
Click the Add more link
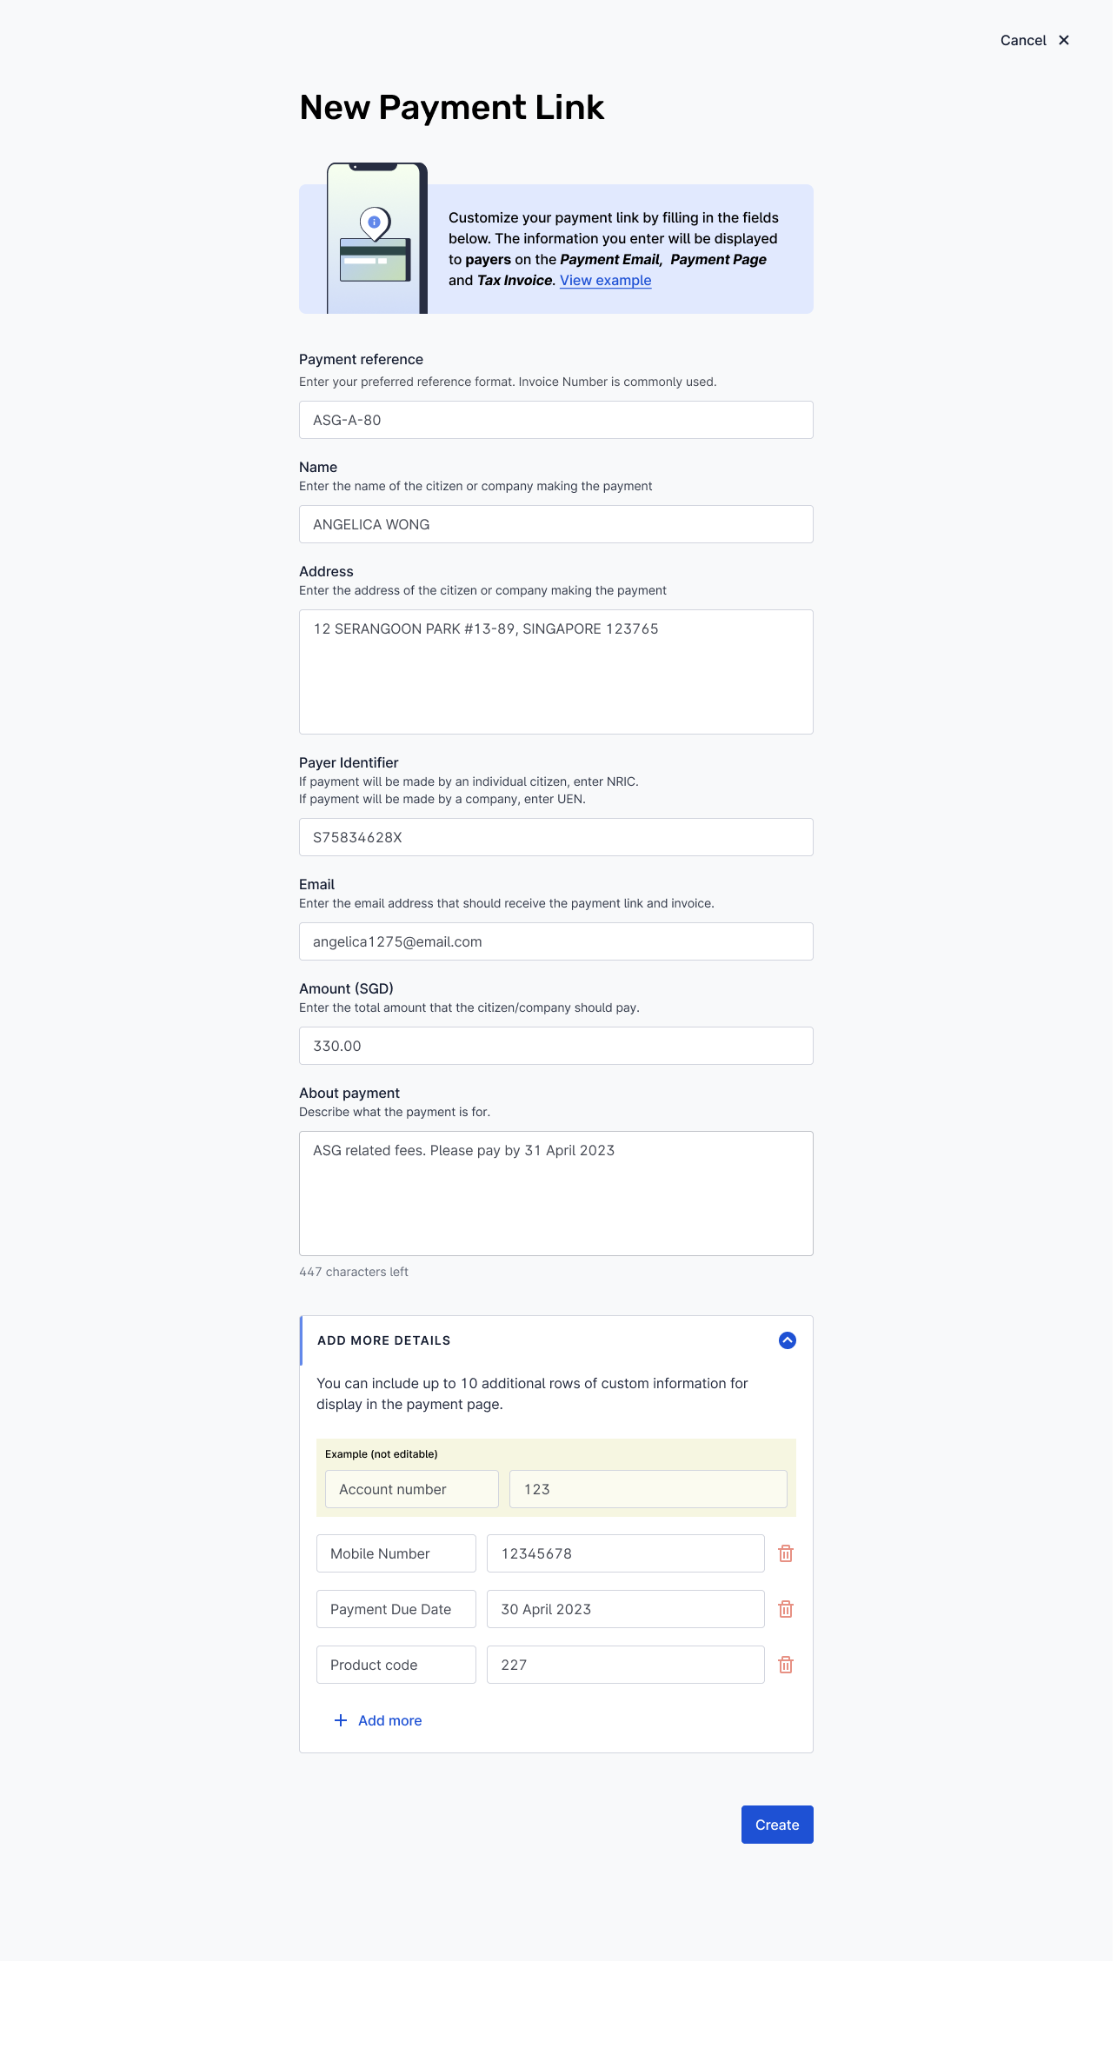point(390,1720)
